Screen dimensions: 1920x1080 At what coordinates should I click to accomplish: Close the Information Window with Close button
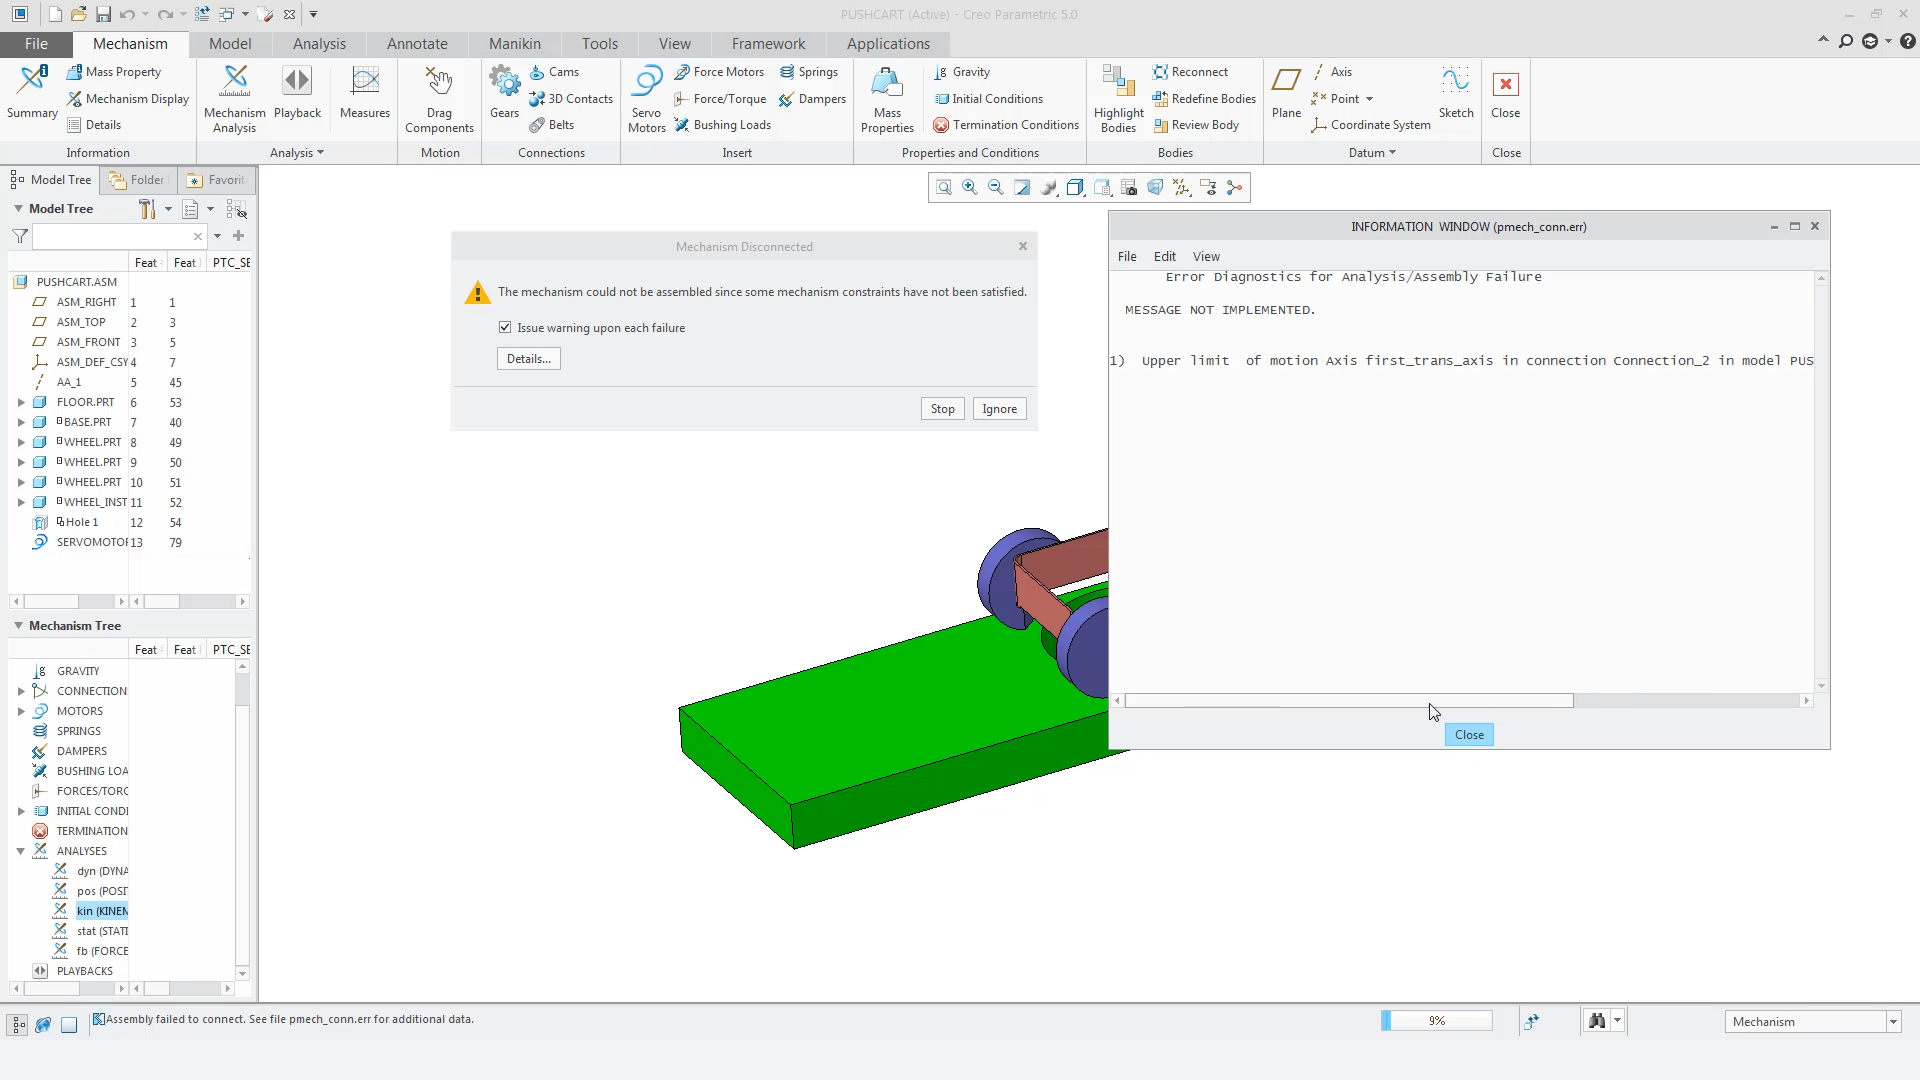[1469, 735]
